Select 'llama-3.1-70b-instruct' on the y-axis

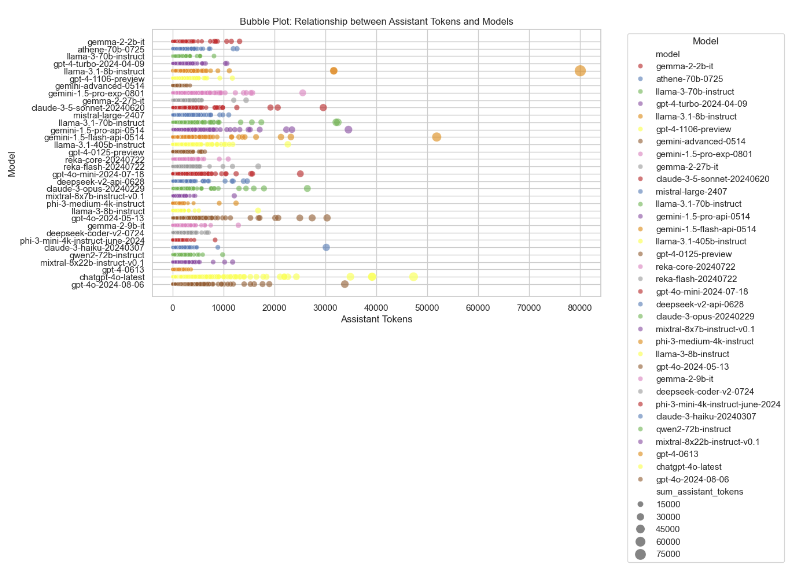tap(102, 123)
